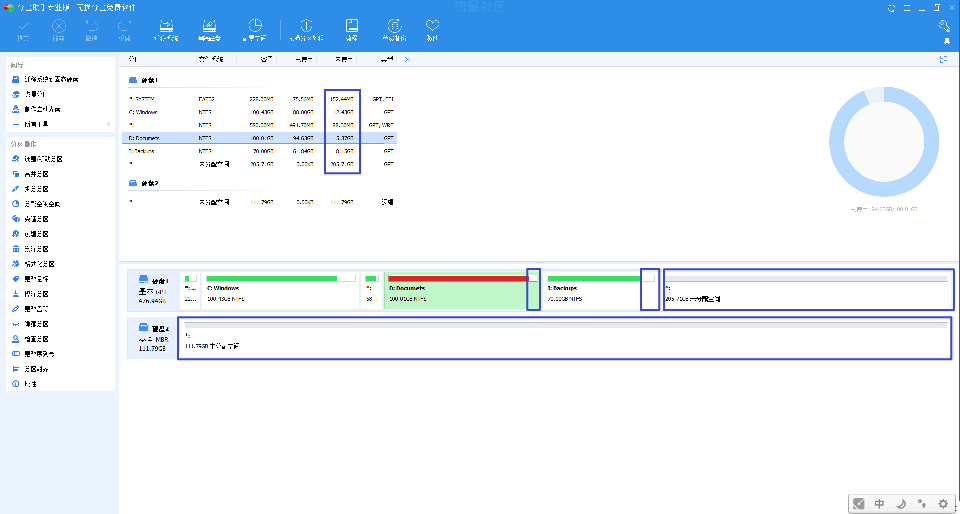Select the D: Documents row in partition table
The height and width of the screenshot is (514, 960).
coord(260,138)
